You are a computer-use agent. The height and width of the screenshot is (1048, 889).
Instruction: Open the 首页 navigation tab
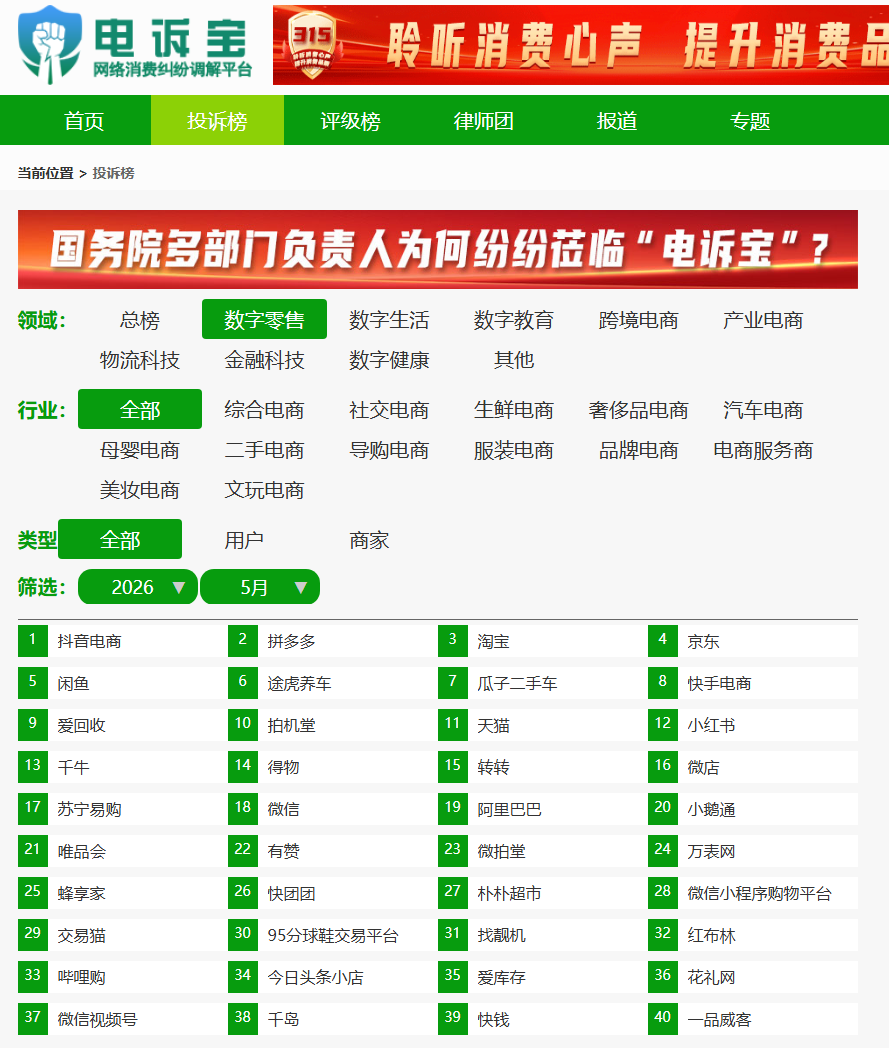[84, 121]
